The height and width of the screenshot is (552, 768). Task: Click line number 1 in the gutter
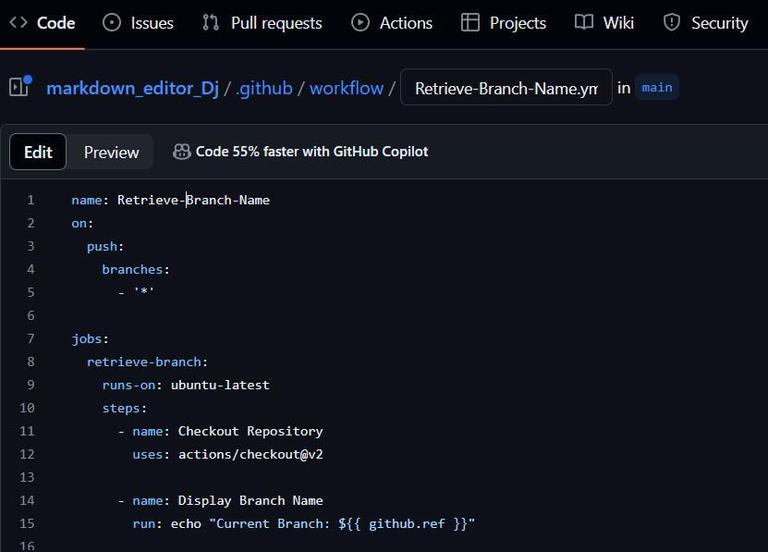30,200
